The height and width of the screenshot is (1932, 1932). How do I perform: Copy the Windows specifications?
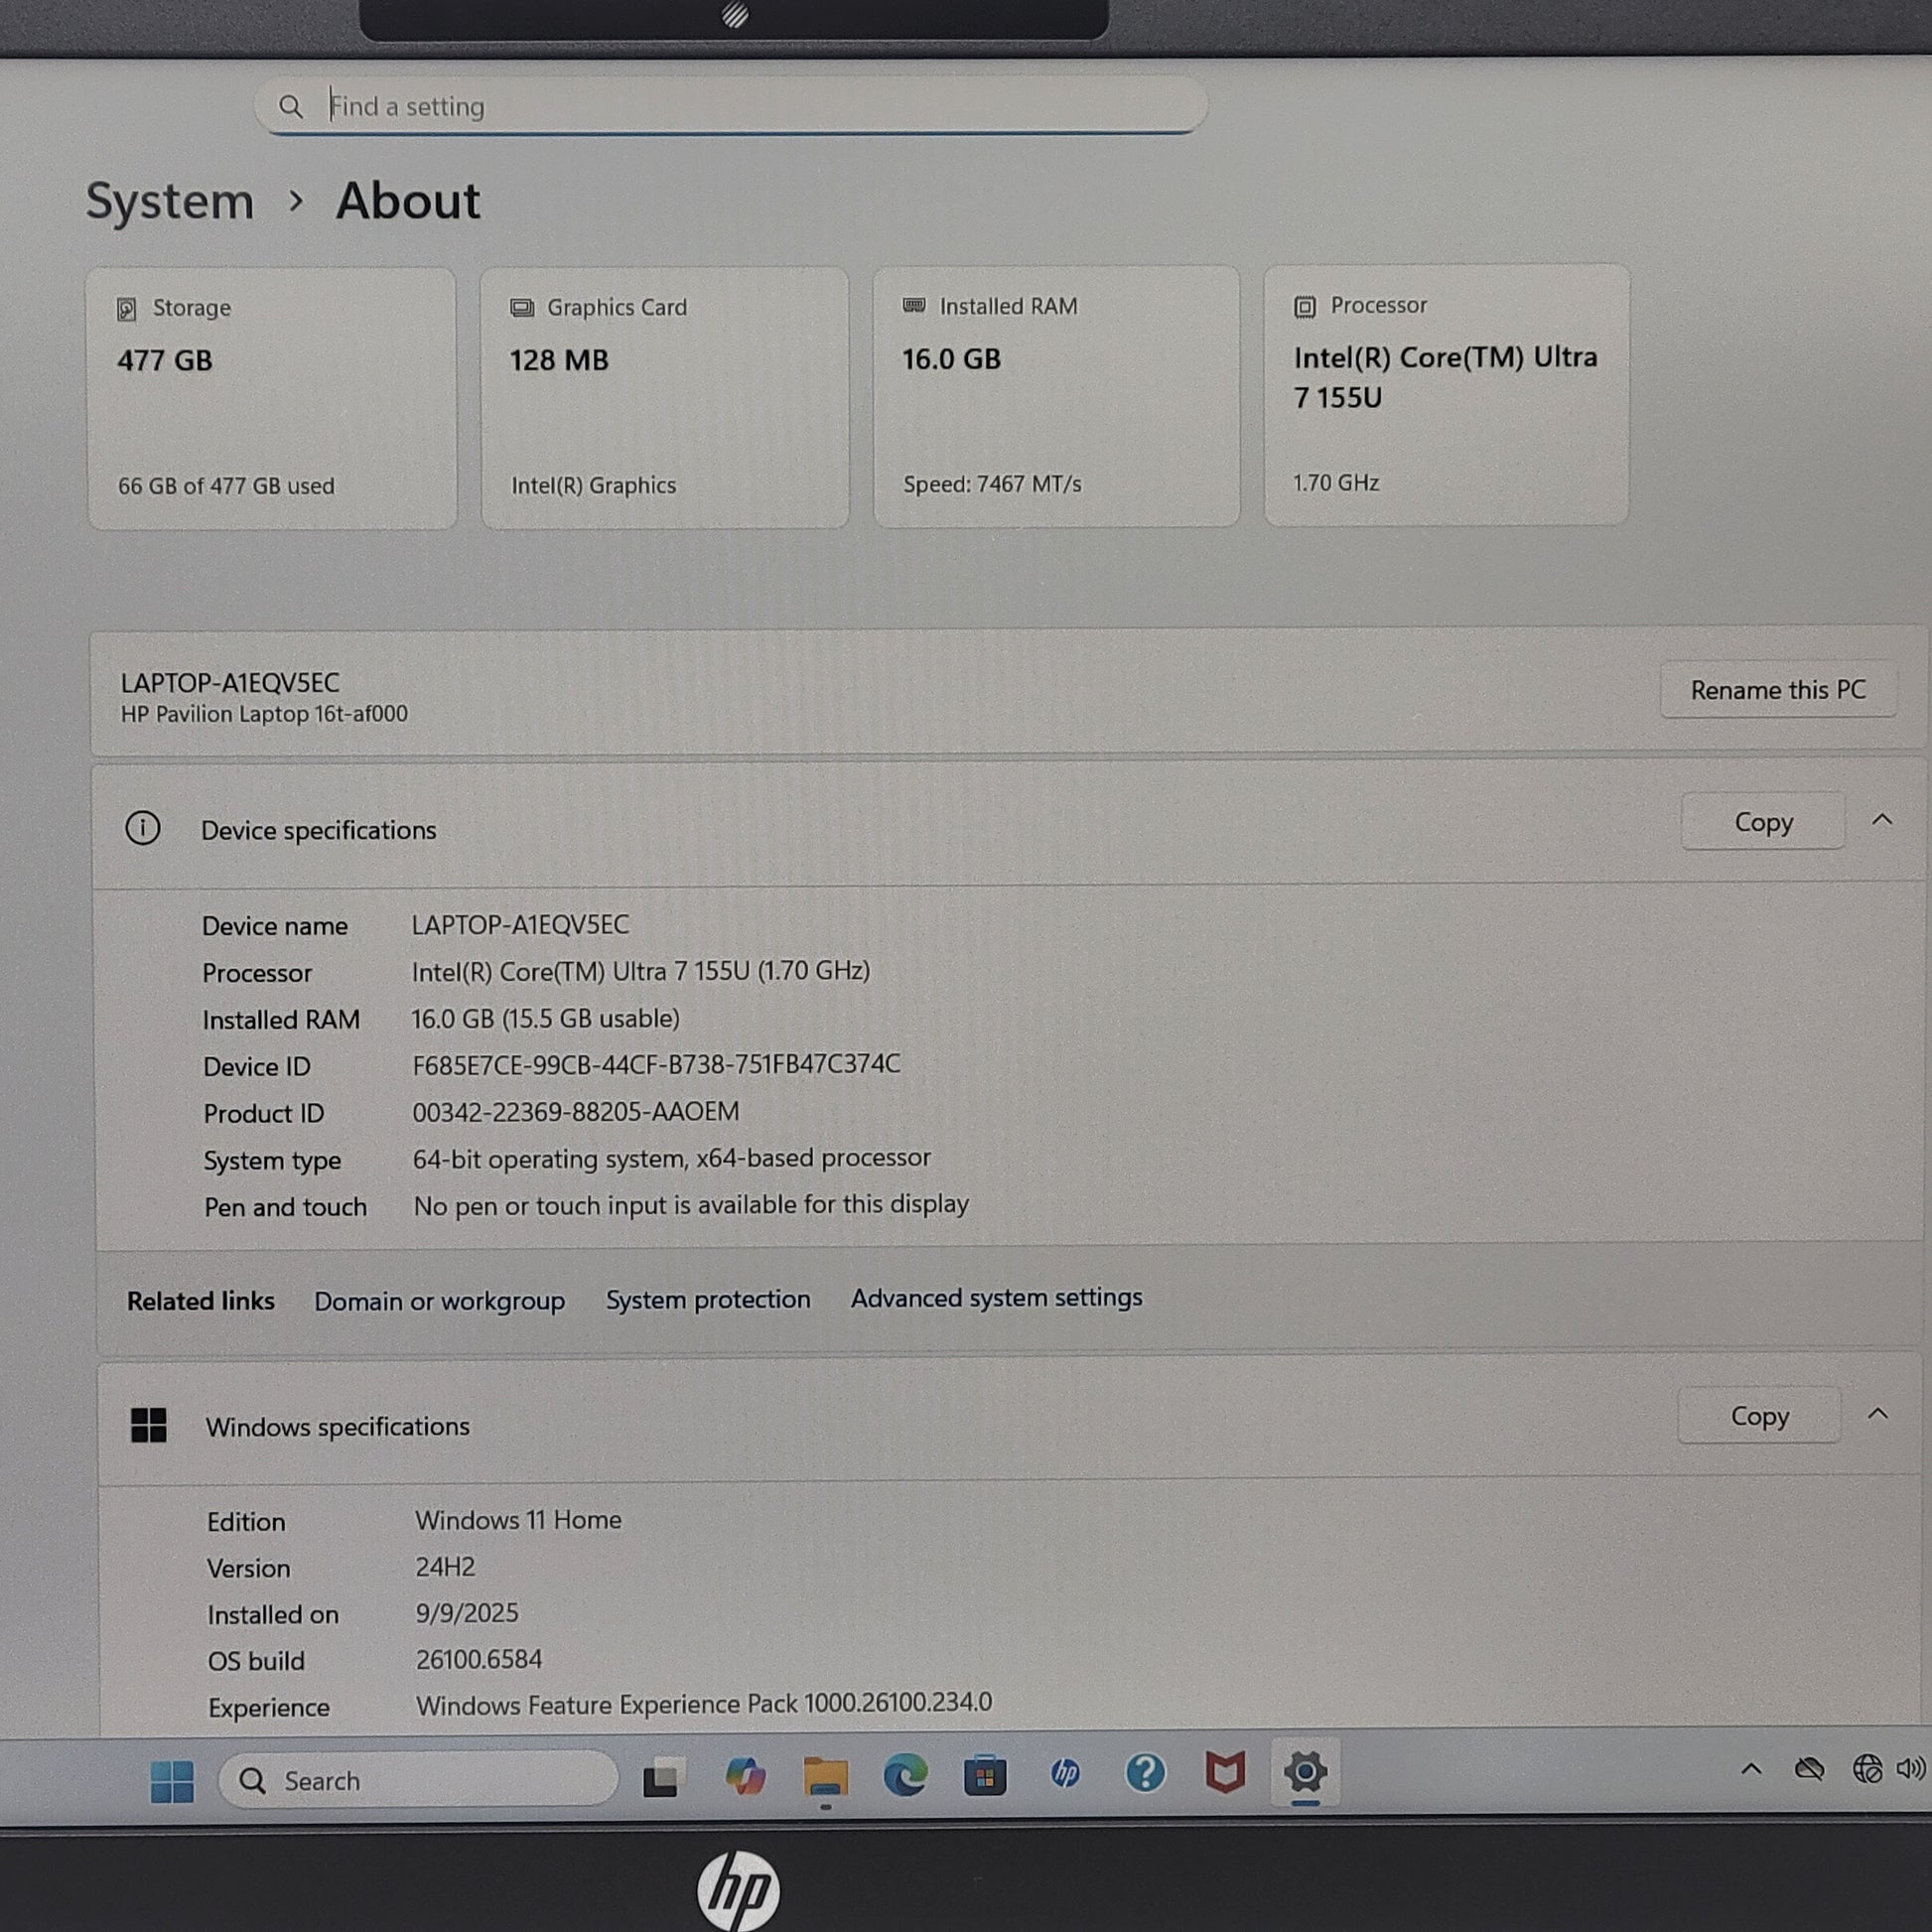tap(1759, 1416)
